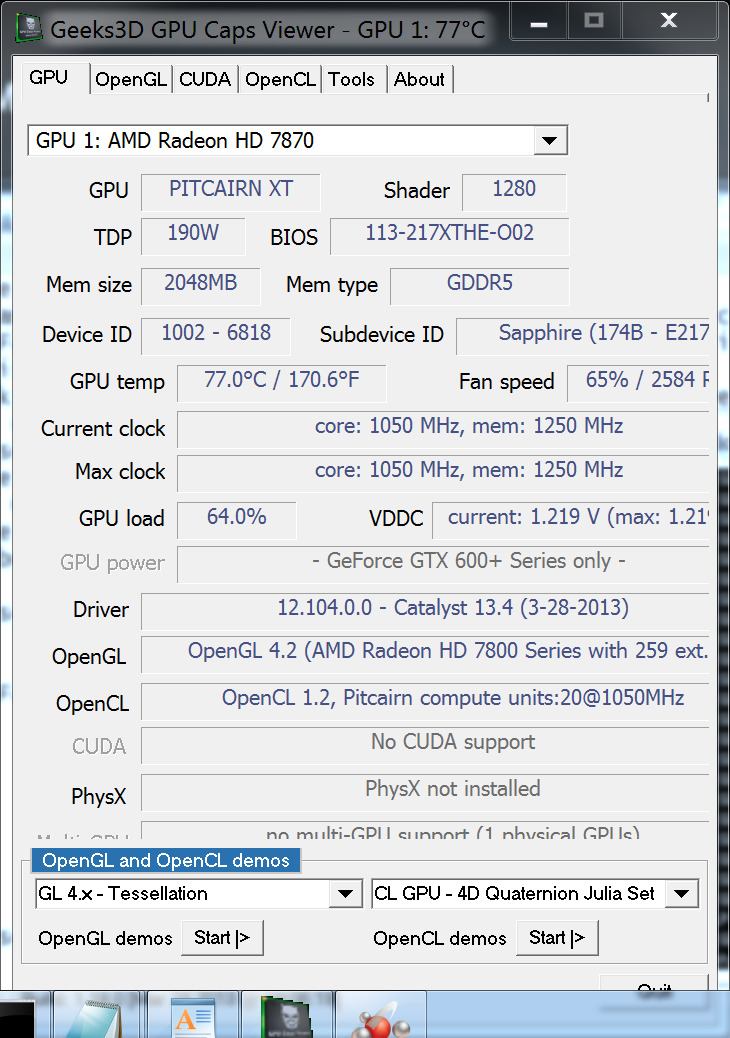Click the Current clock core 1050 MHz field
This screenshot has width=730, height=1038.
click(x=443, y=429)
